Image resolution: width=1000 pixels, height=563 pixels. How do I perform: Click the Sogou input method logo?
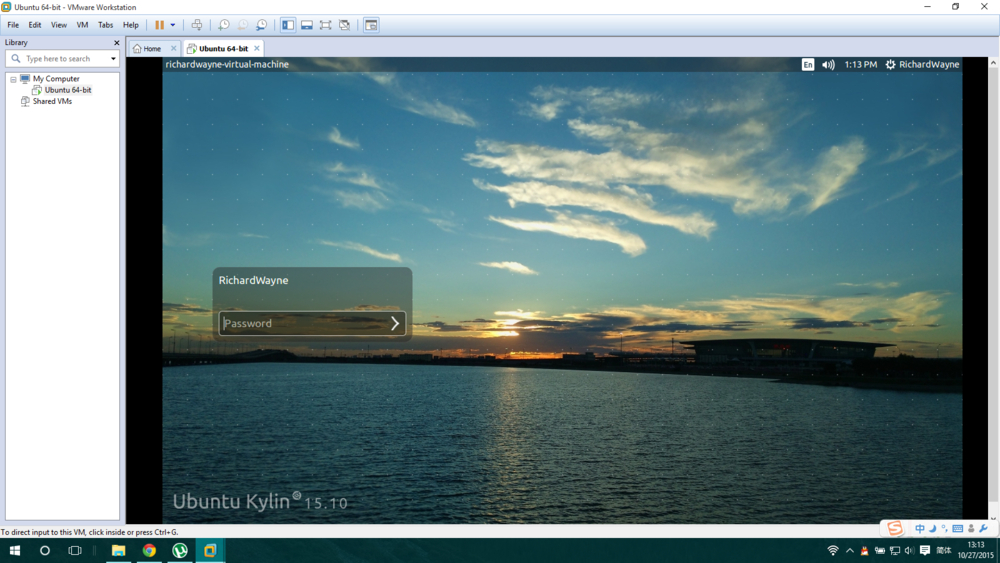[895, 528]
